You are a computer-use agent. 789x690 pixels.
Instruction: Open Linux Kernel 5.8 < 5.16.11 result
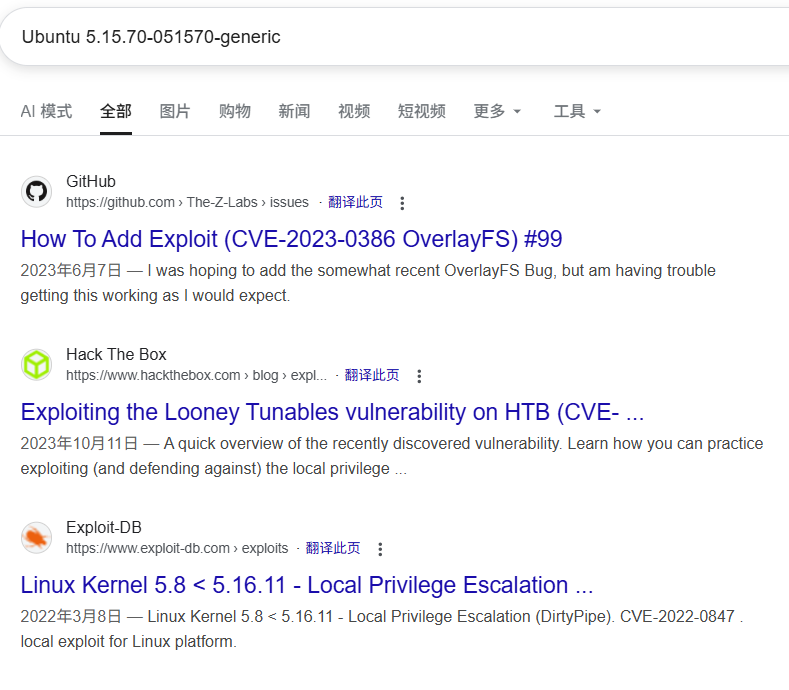pyautogui.click(x=307, y=585)
